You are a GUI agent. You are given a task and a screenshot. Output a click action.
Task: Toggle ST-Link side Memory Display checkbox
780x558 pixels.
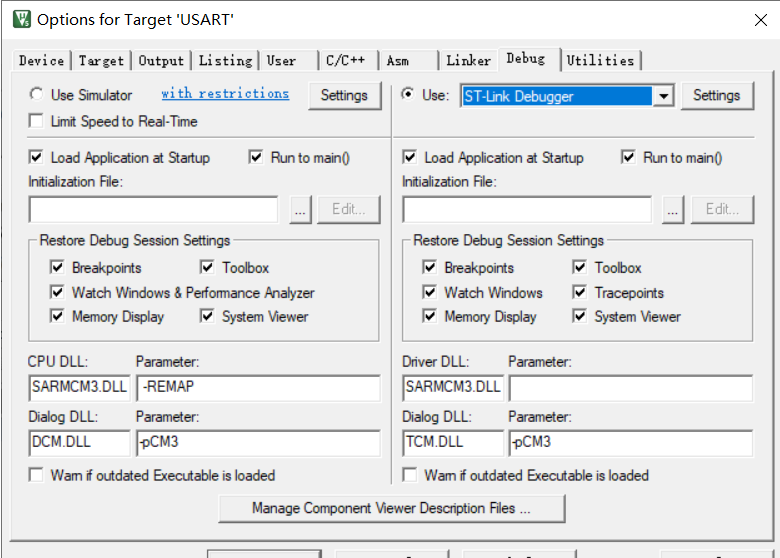(430, 316)
